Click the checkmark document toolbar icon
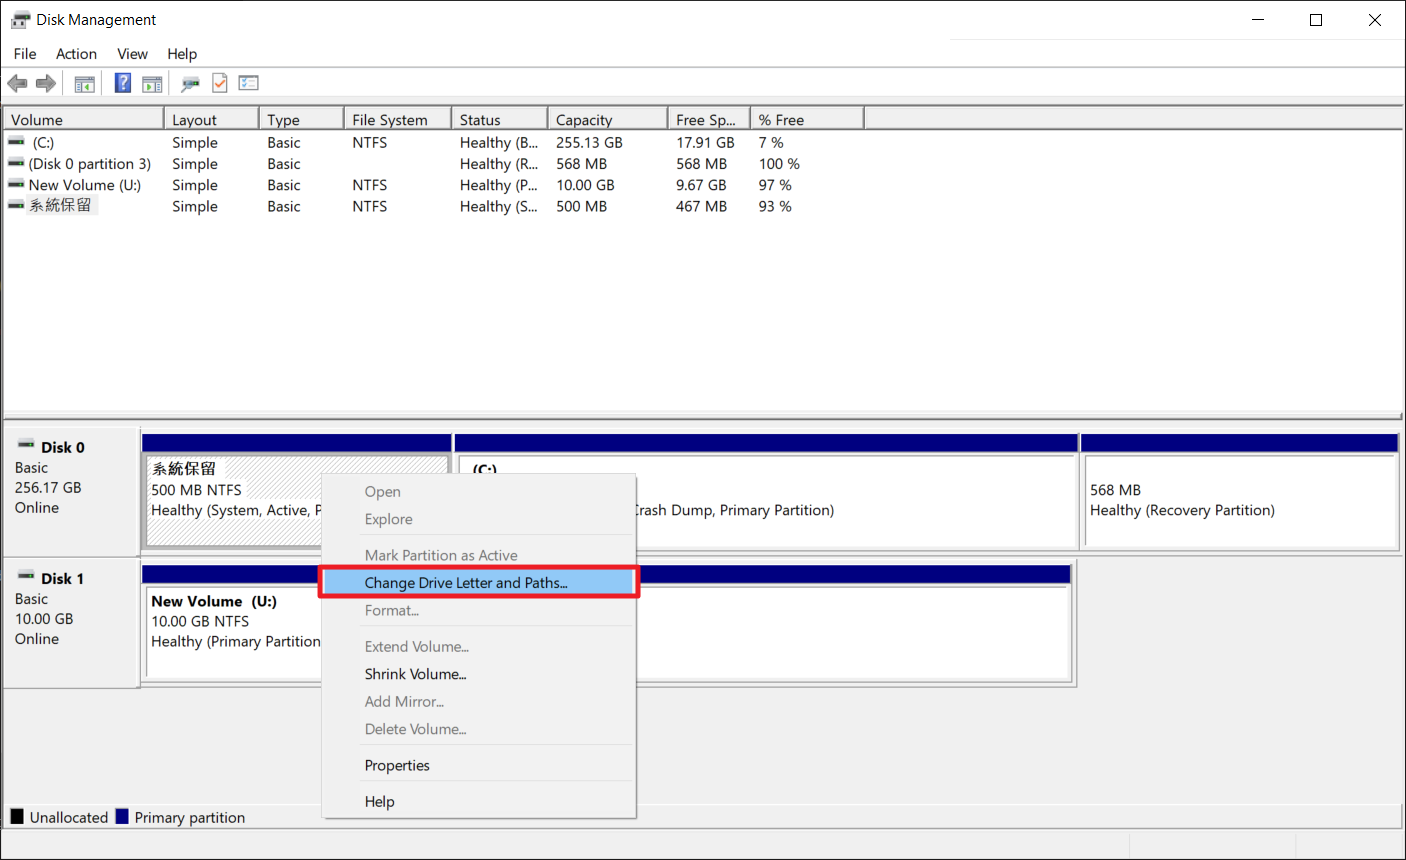This screenshot has width=1406, height=860. click(220, 83)
